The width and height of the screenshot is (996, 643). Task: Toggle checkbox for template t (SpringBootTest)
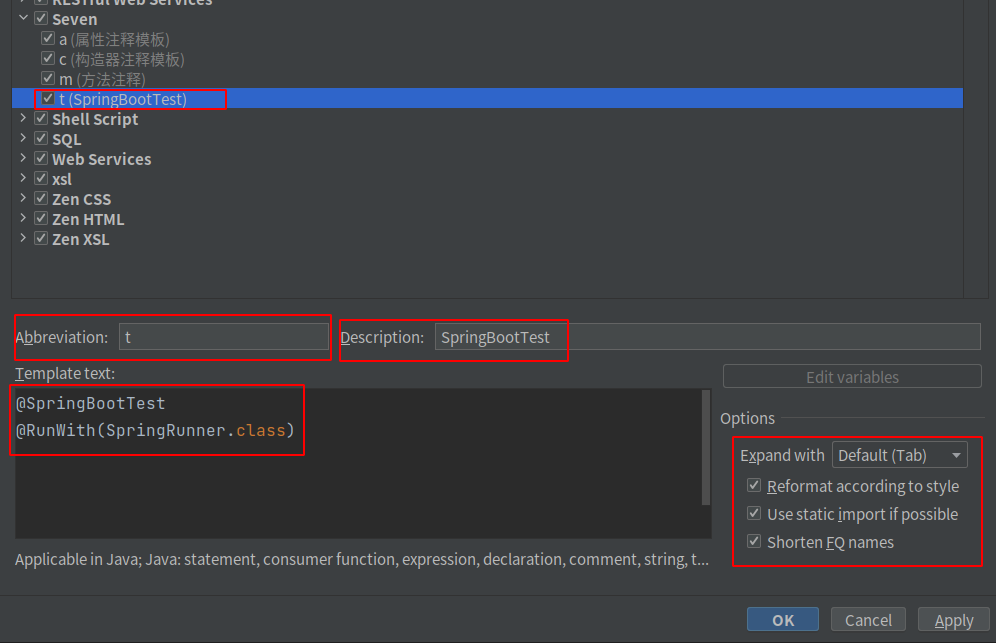coord(48,98)
